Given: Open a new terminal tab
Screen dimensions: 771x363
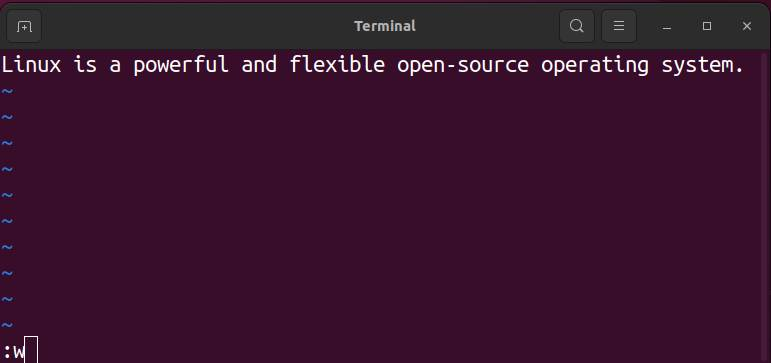Looking at the screenshot, I should tap(24, 26).
